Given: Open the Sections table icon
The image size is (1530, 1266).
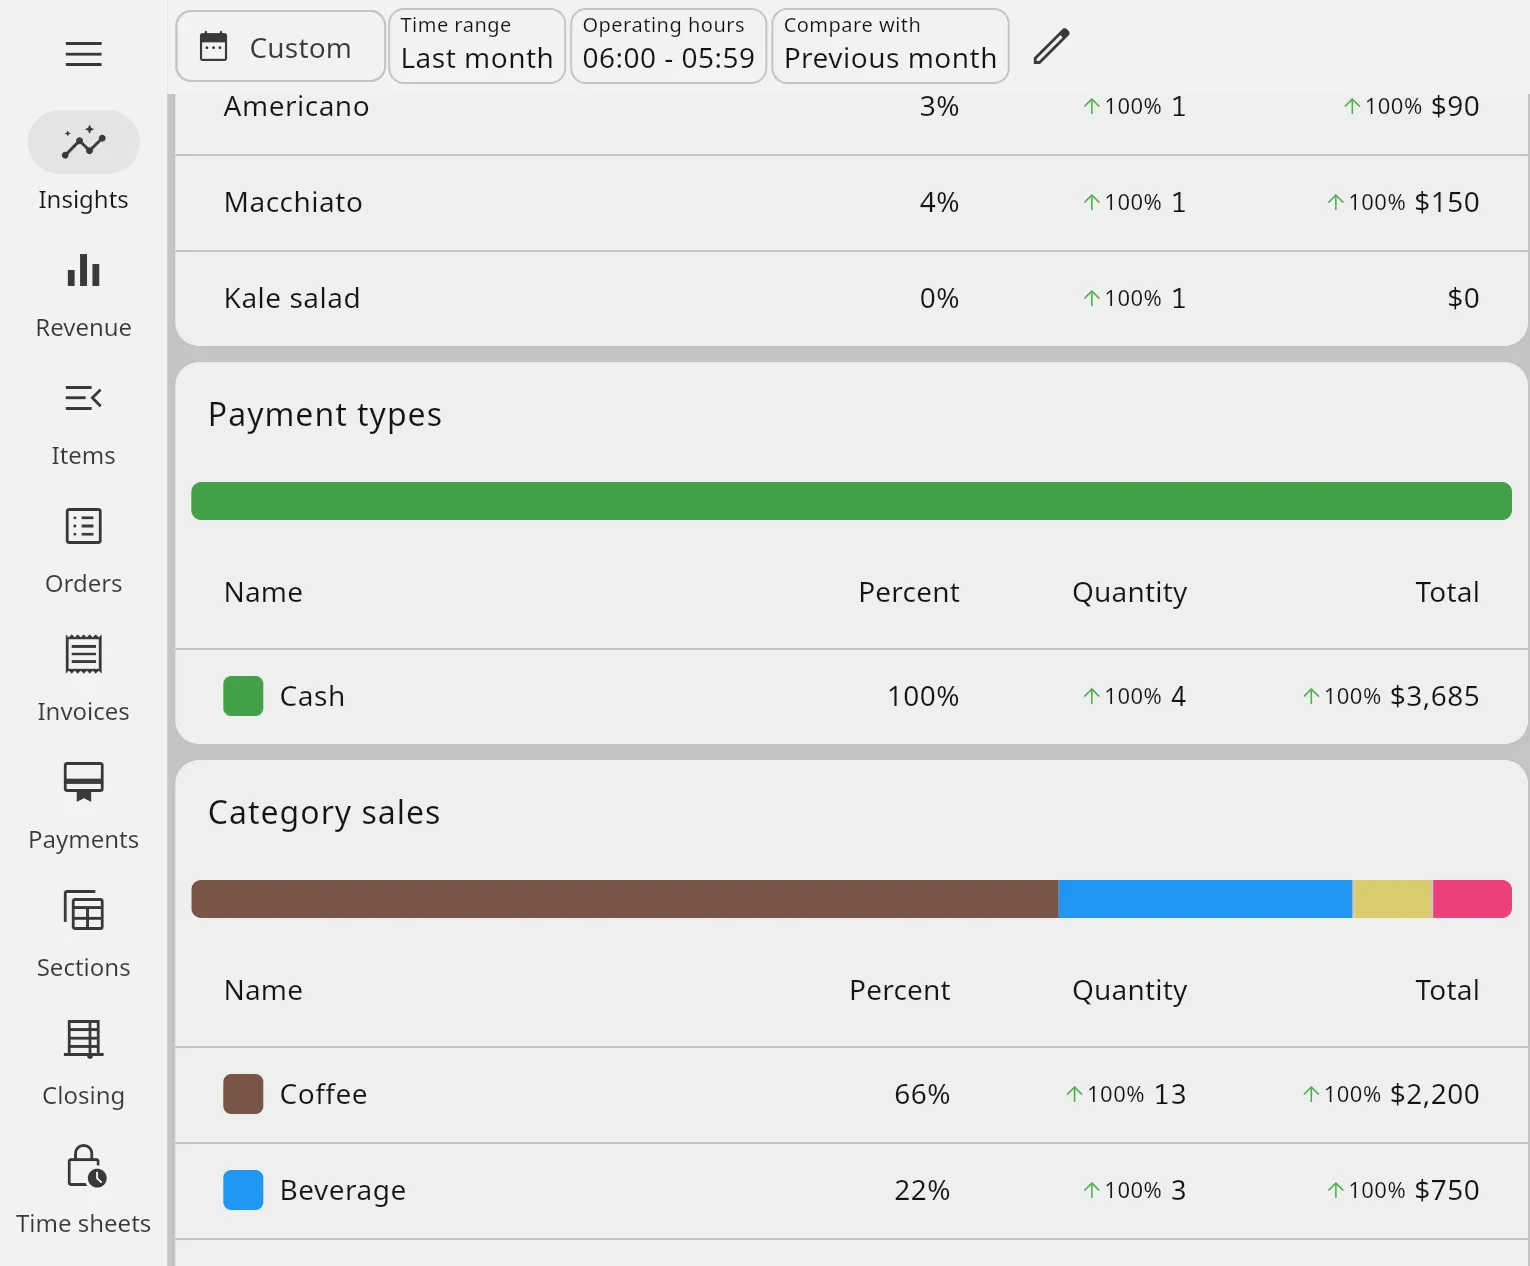Looking at the screenshot, I should coord(84,911).
